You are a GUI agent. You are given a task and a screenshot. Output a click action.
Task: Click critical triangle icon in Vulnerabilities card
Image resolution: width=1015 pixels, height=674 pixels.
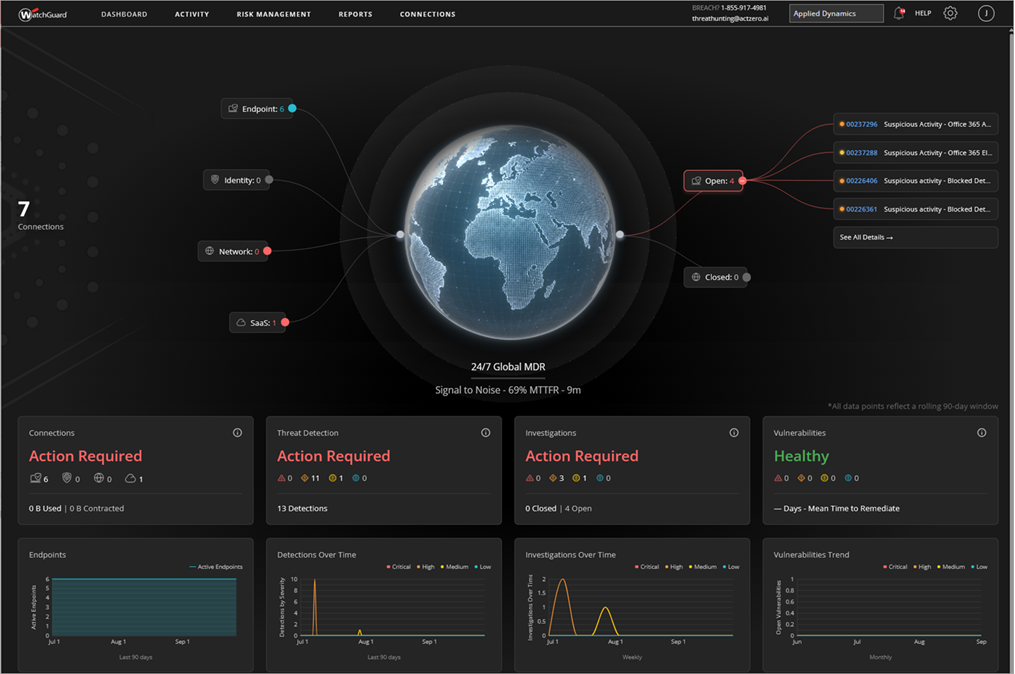(778, 478)
